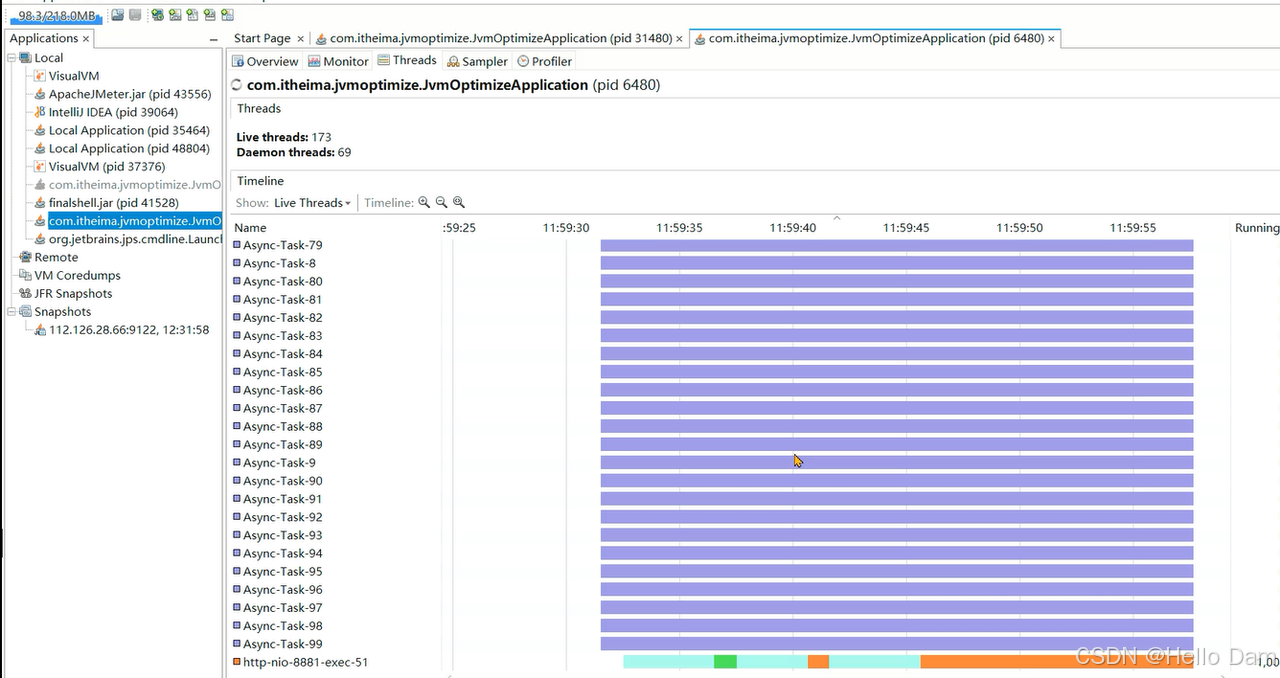1280x678 pixels.
Task: Click the Async-Task-79 thread state icon
Action: pyautogui.click(x=237, y=245)
